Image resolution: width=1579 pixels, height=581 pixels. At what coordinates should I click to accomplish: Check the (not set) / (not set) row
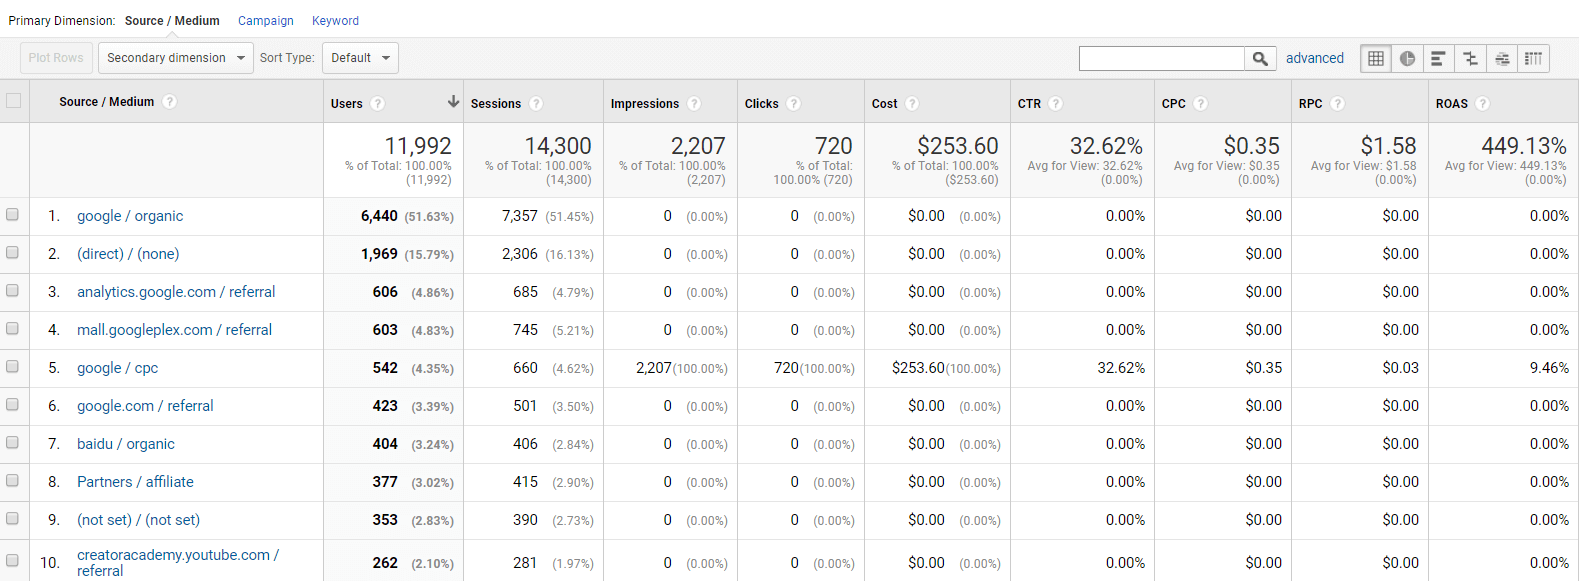(x=12, y=518)
